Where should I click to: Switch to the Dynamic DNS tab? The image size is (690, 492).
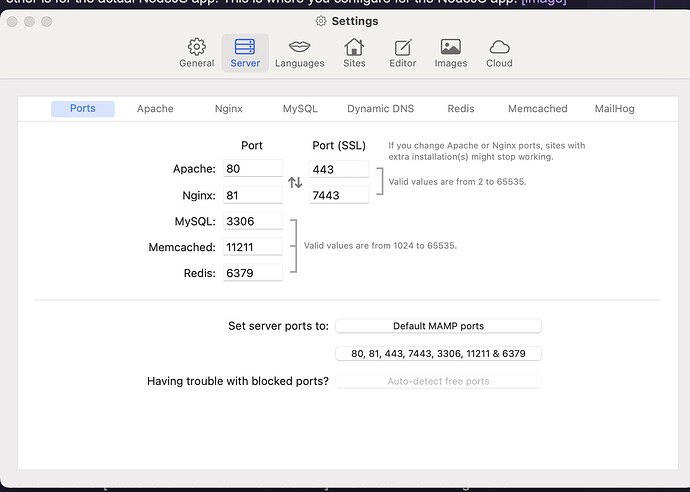[380, 109]
